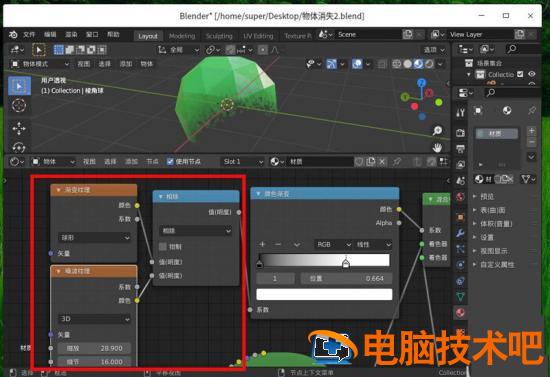Click the 缩放 28.900 scale field

point(94,348)
